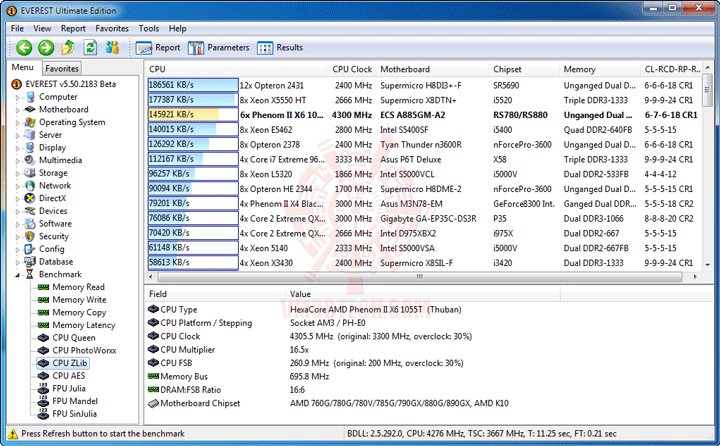Select FPU SinJulia benchmark icon
This screenshot has height=446, width=720.
pos(43,414)
